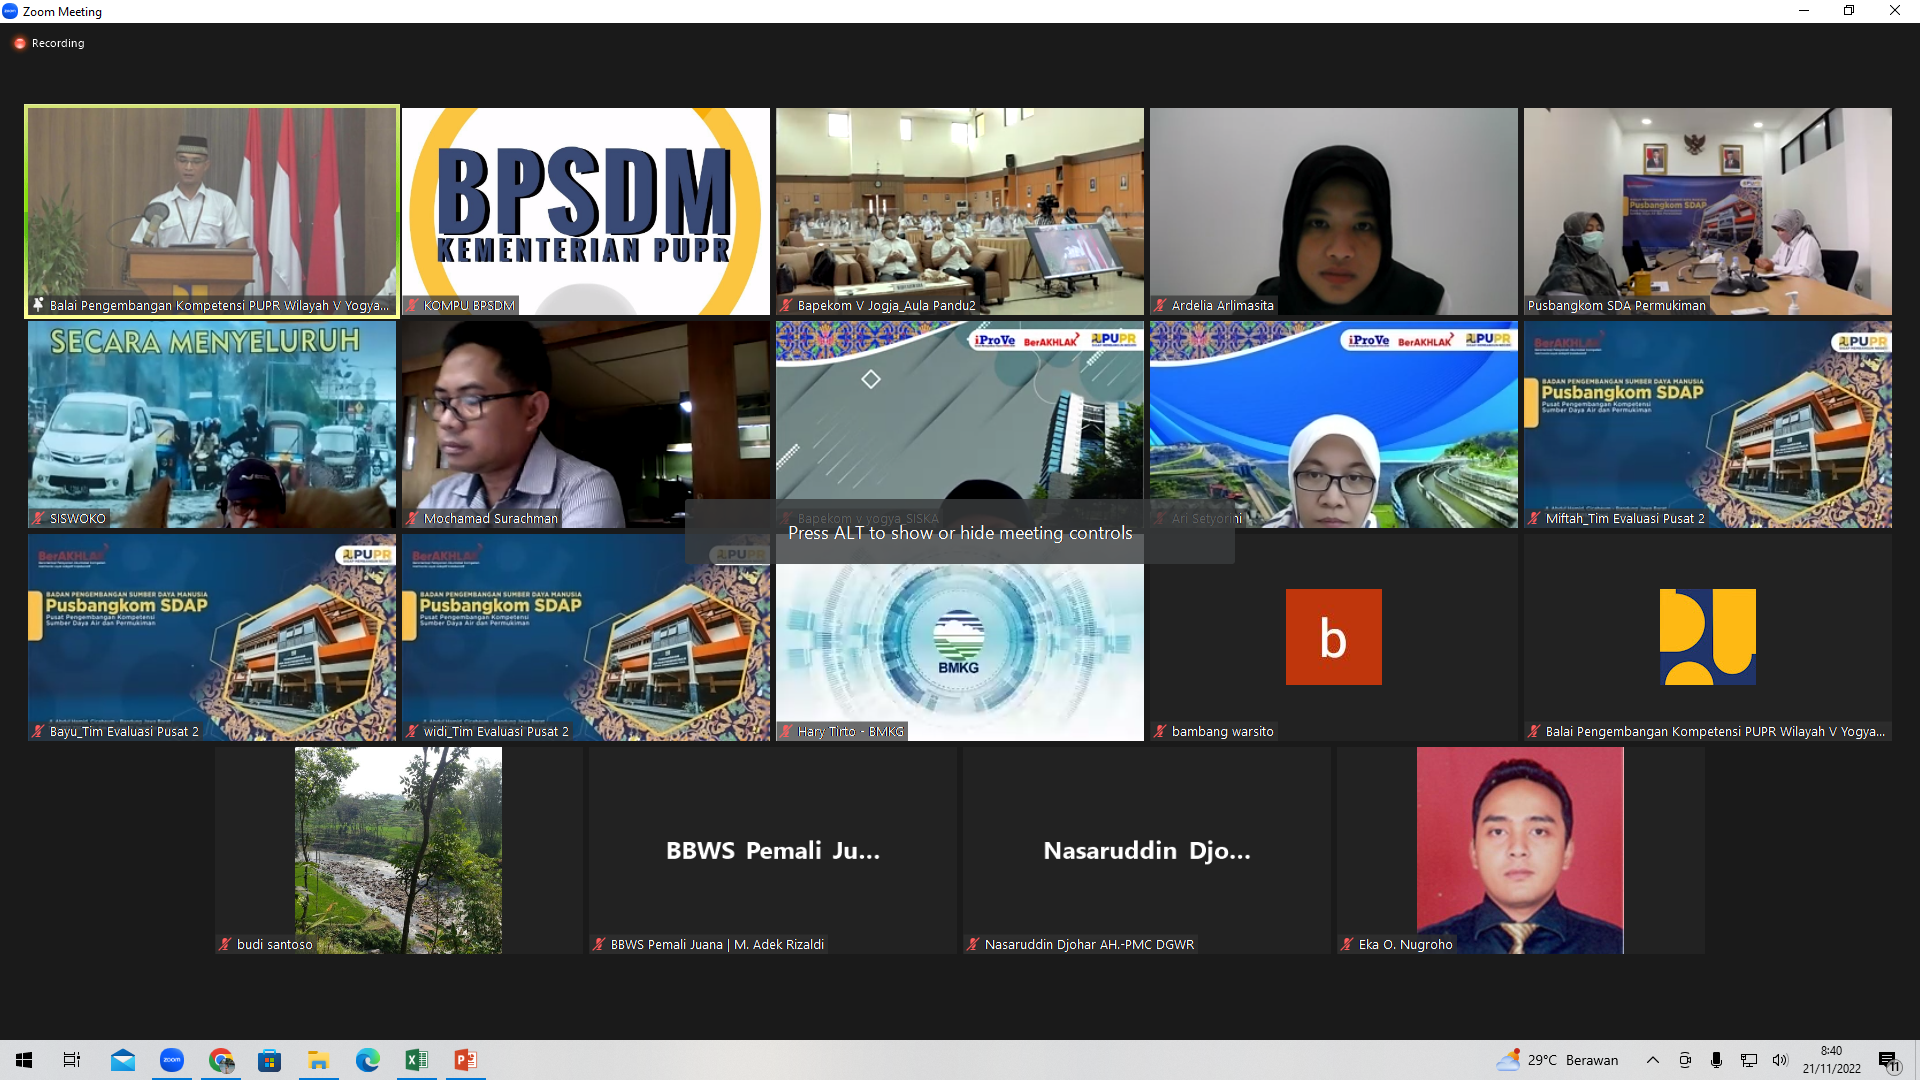1920x1080 pixels.
Task: Select budi santoso's river photo tile
Action: (x=398, y=850)
